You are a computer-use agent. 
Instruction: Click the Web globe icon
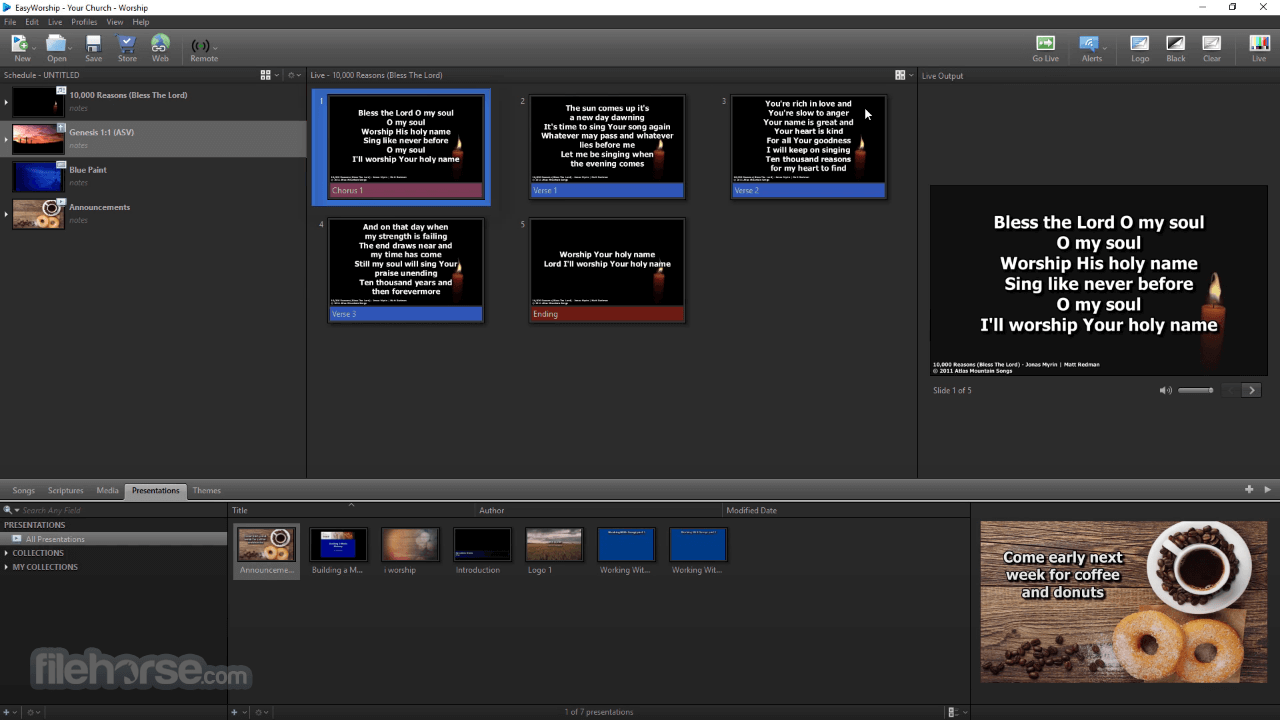[x=160, y=44]
